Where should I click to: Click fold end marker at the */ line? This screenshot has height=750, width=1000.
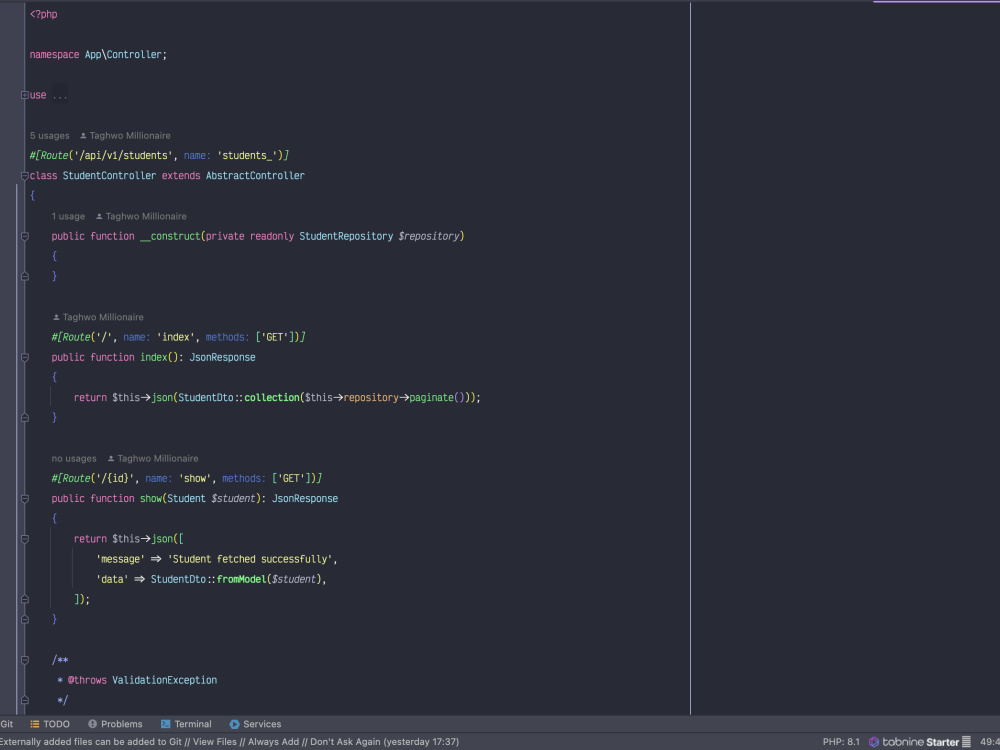(x=24, y=700)
